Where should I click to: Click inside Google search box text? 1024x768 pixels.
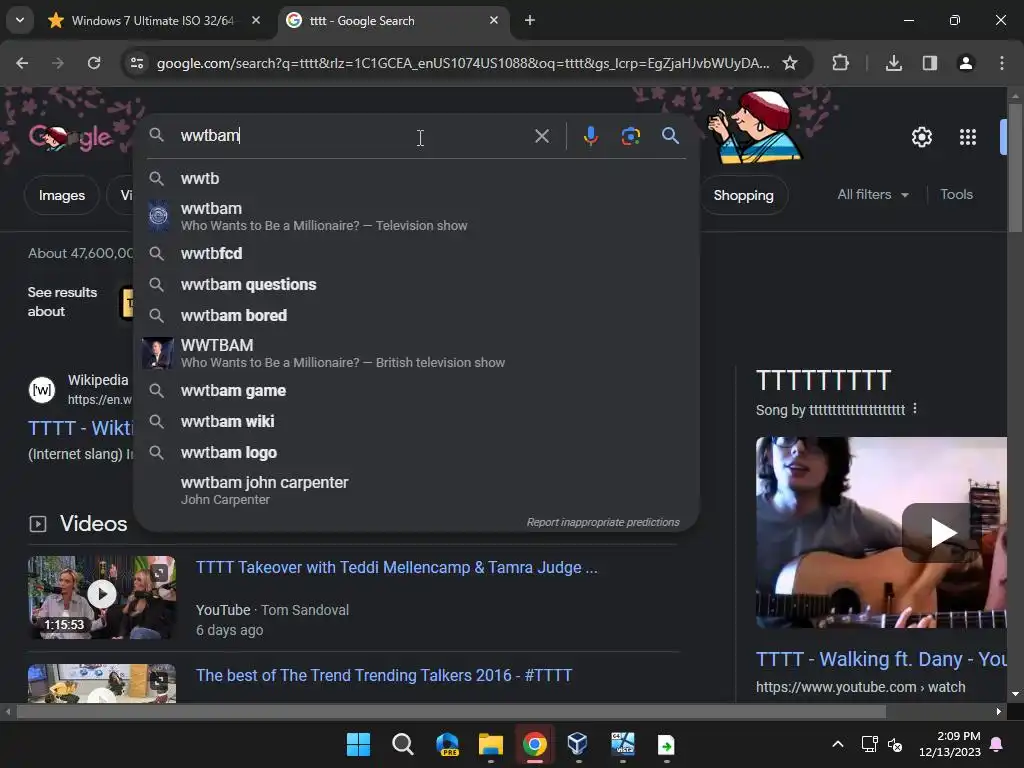point(352,136)
